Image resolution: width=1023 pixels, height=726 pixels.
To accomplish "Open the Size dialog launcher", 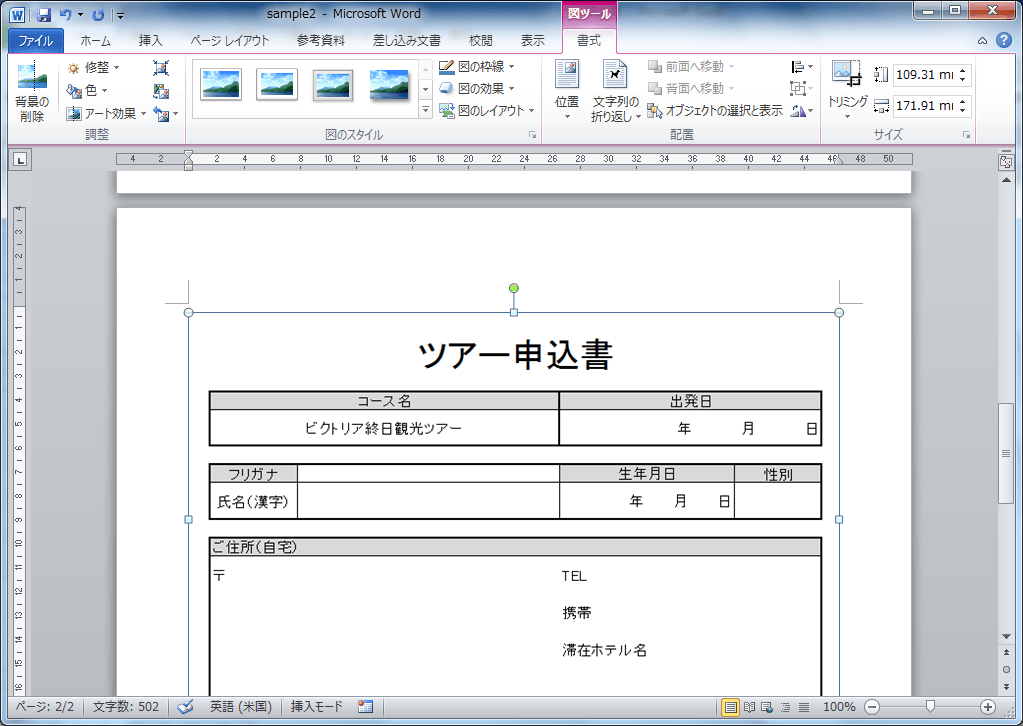I will point(966,135).
